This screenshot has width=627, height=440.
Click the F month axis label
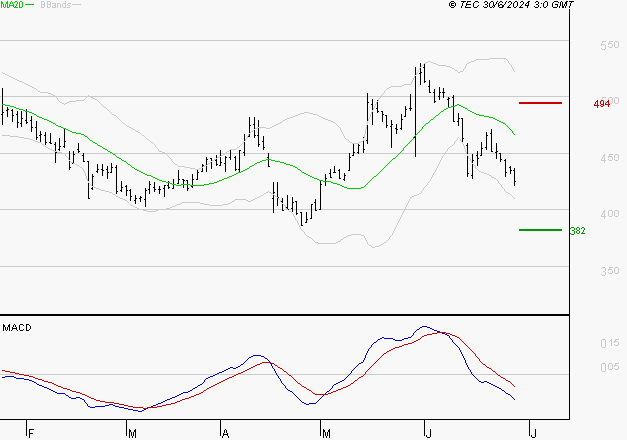pos(31,434)
